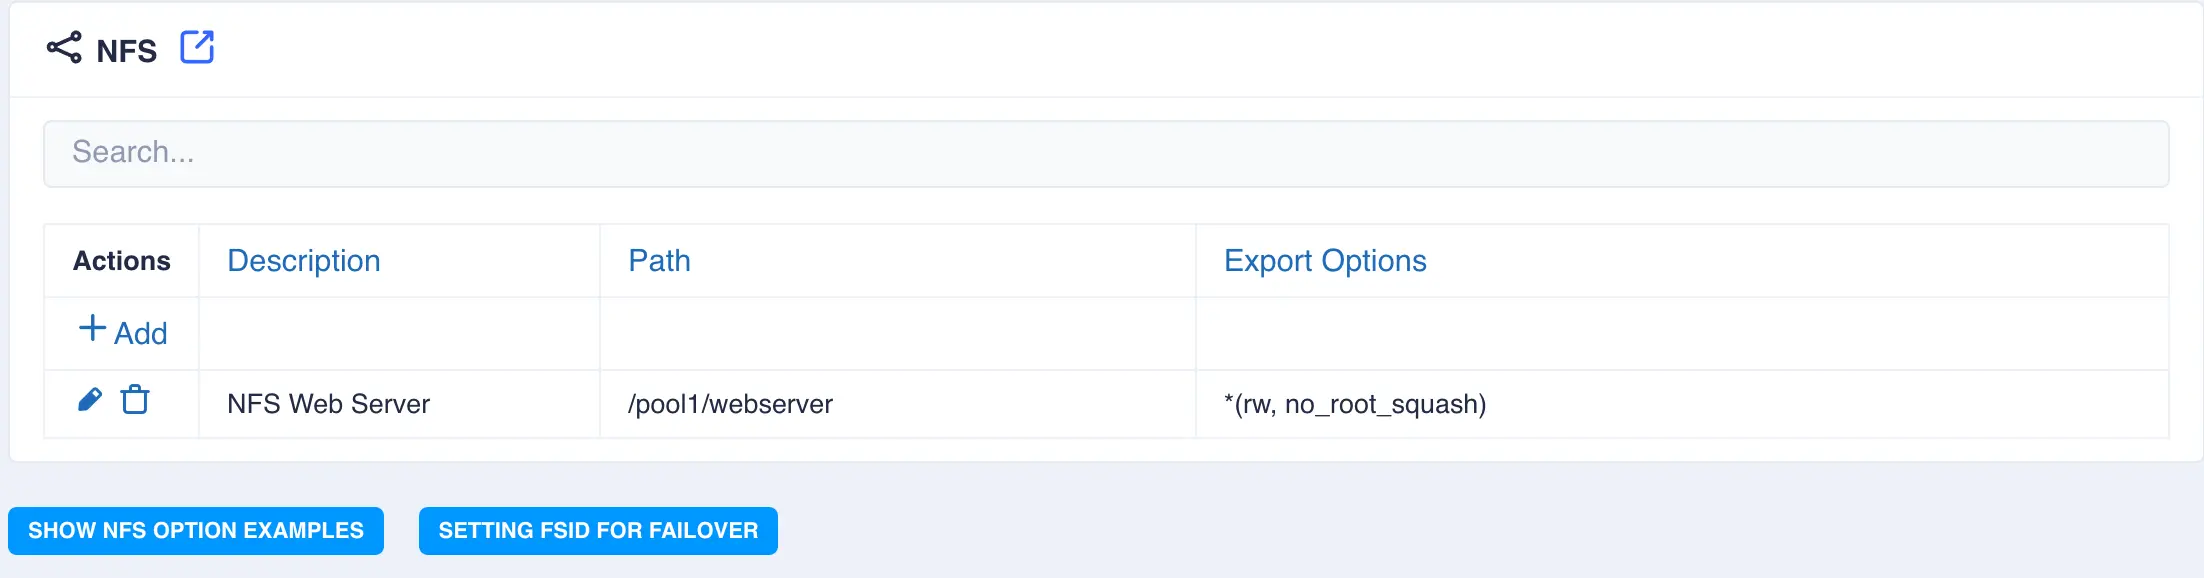The height and width of the screenshot is (578, 2204).
Task: Delete the NFS Web Server export
Action: click(x=135, y=400)
